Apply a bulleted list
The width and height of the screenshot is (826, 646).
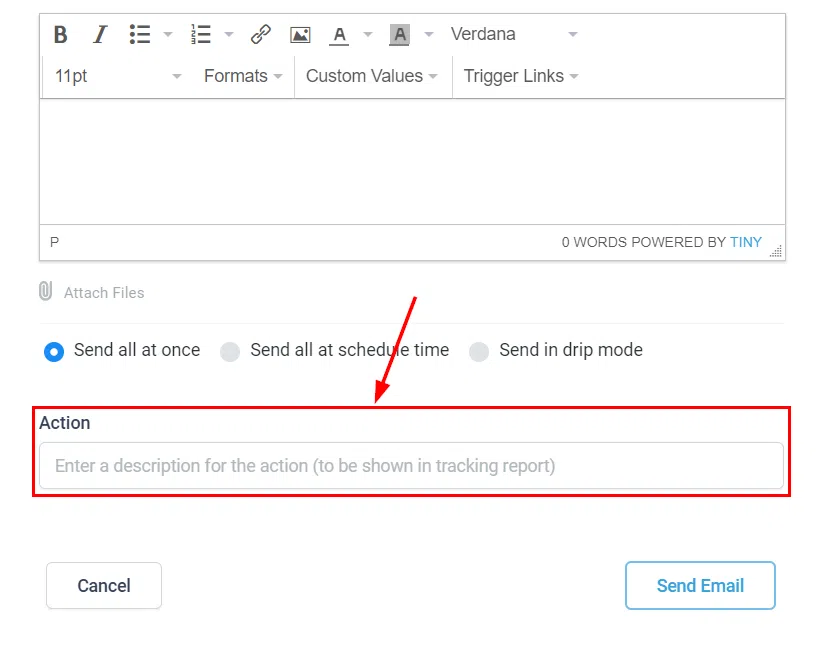point(139,33)
